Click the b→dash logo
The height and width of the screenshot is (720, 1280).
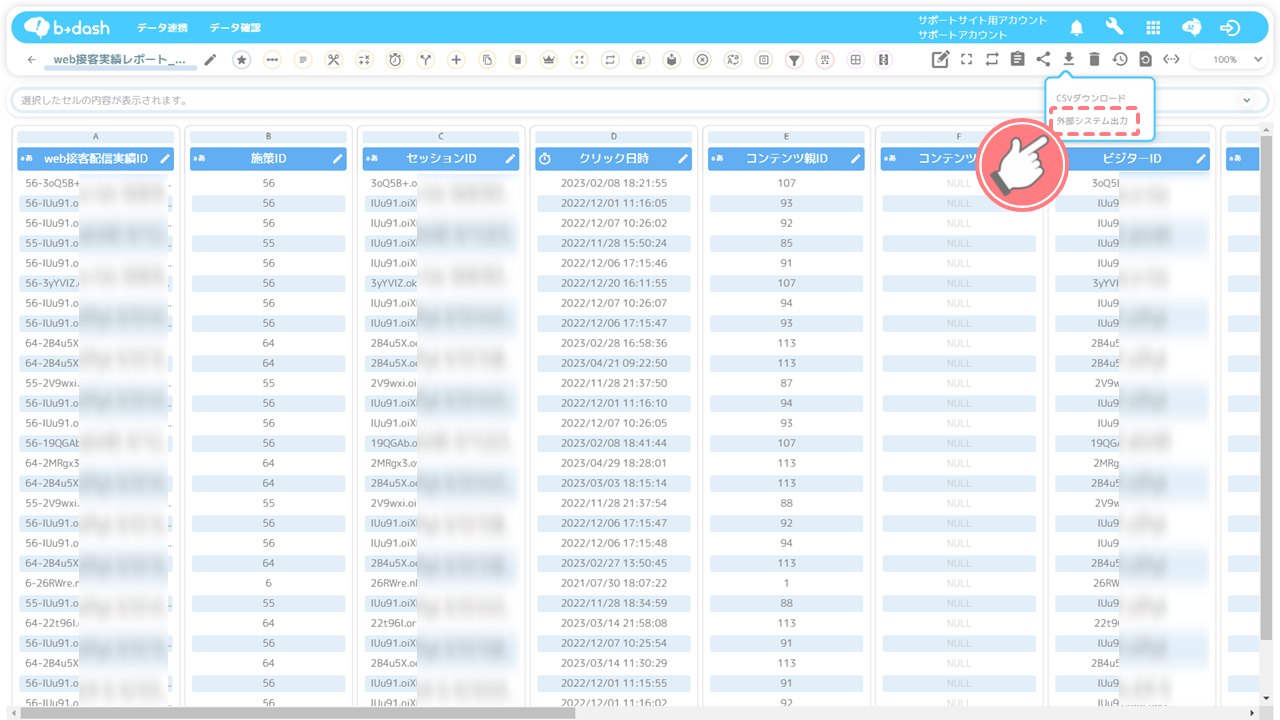point(67,28)
